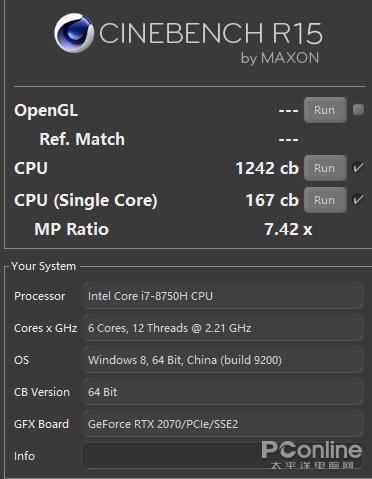Click the 1242 cb CPU score
This screenshot has width=372, height=479.
[267, 168]
